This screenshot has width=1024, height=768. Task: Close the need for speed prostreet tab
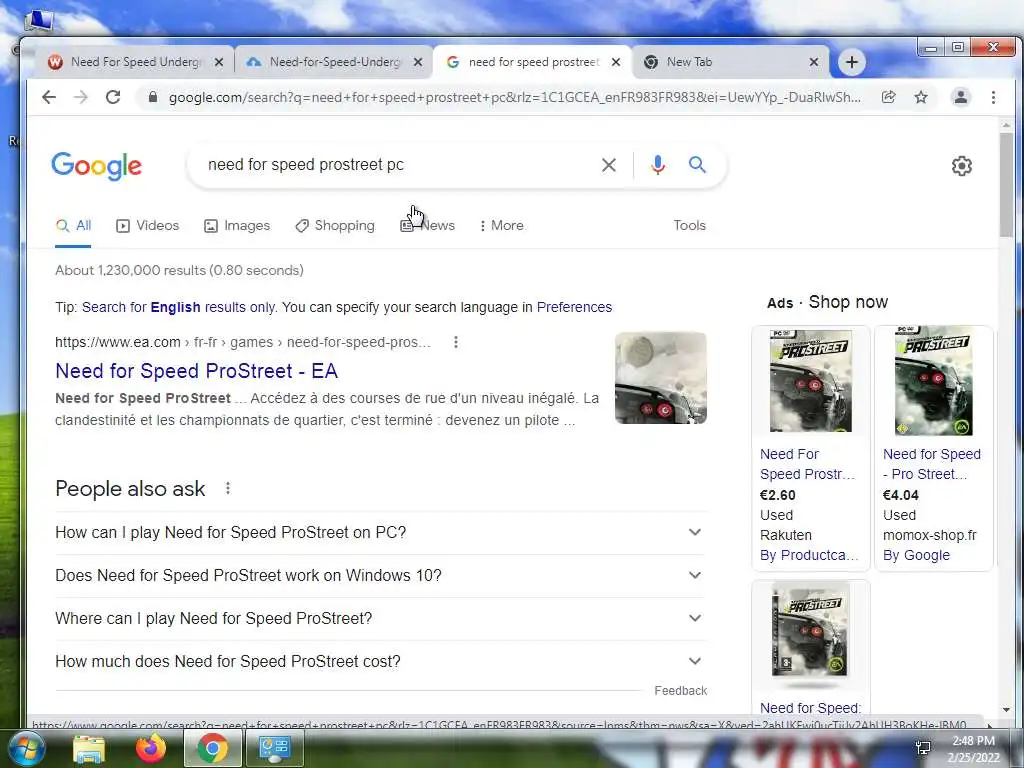coord(616,62)
